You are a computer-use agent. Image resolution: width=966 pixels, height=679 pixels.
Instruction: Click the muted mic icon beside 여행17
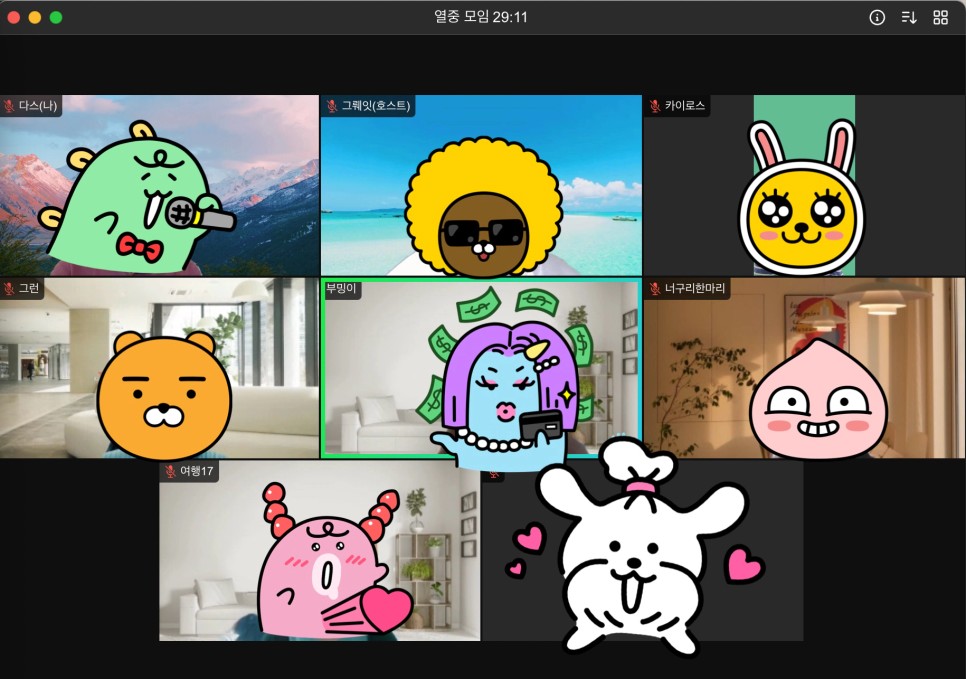click(x=170, y=471)
